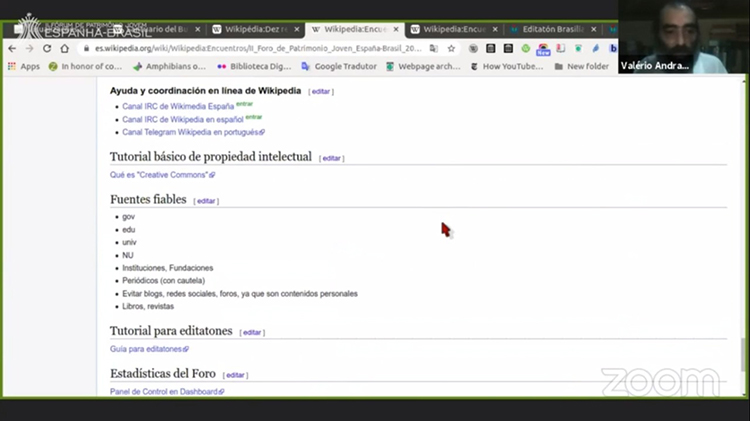Open the 'New folder' bookmarks folder
Screen dimensions: 750x421
click(x=582, y=66)
